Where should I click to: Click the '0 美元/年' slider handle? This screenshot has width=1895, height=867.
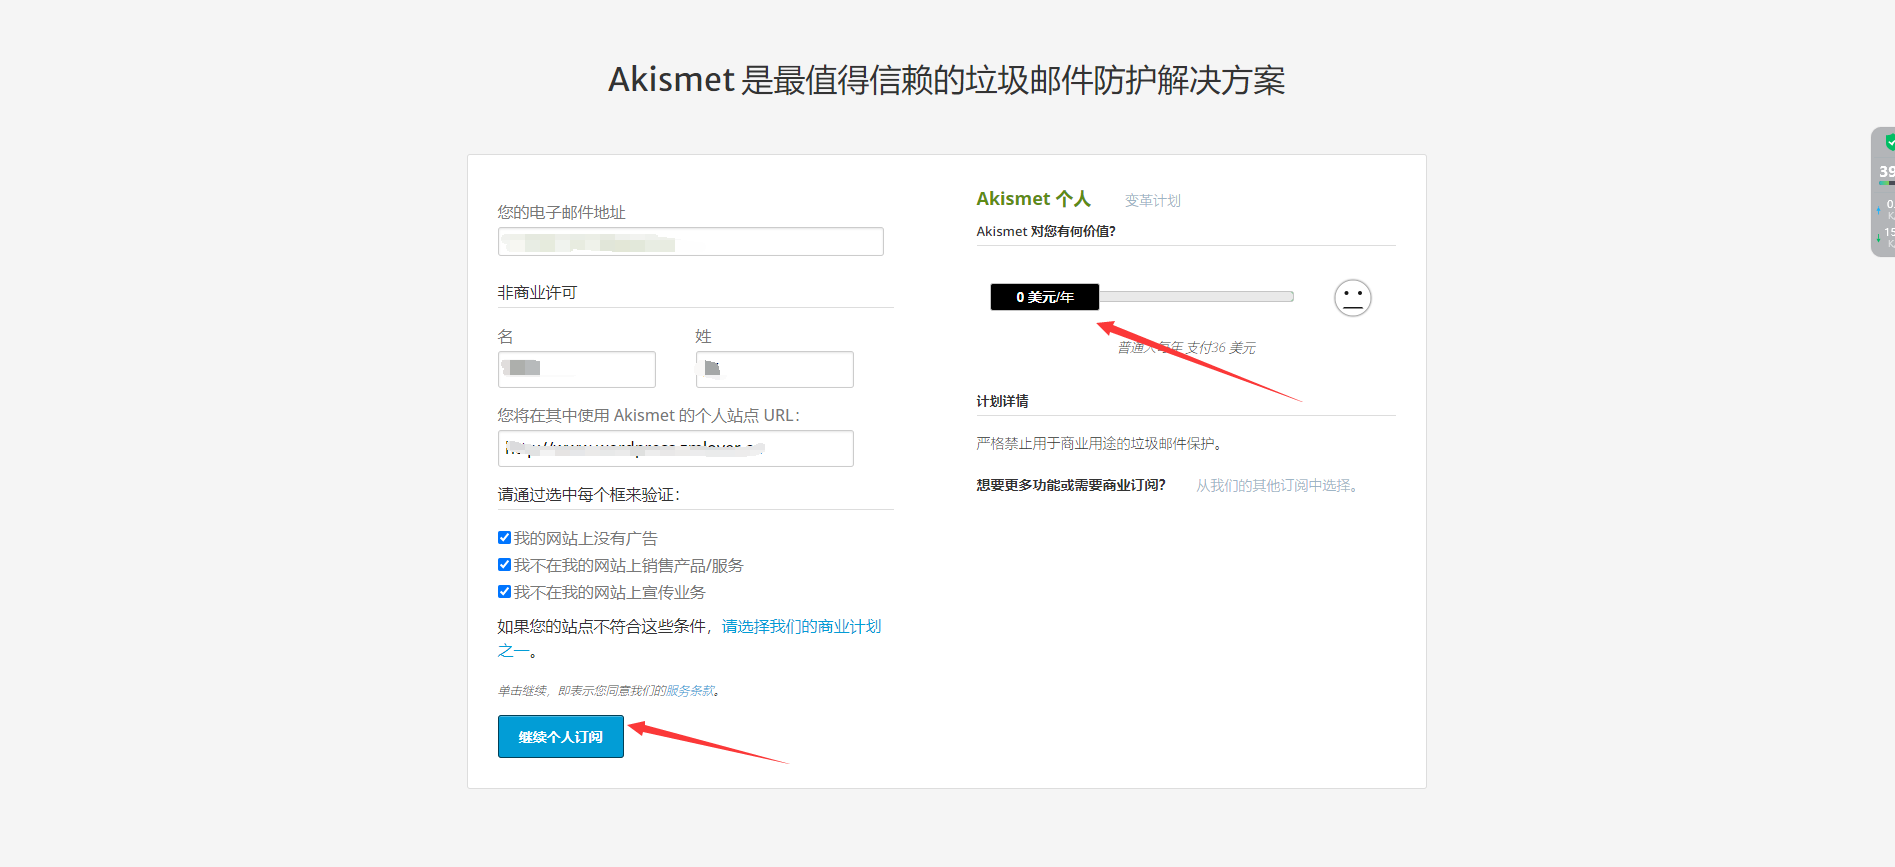(1044, 297)
